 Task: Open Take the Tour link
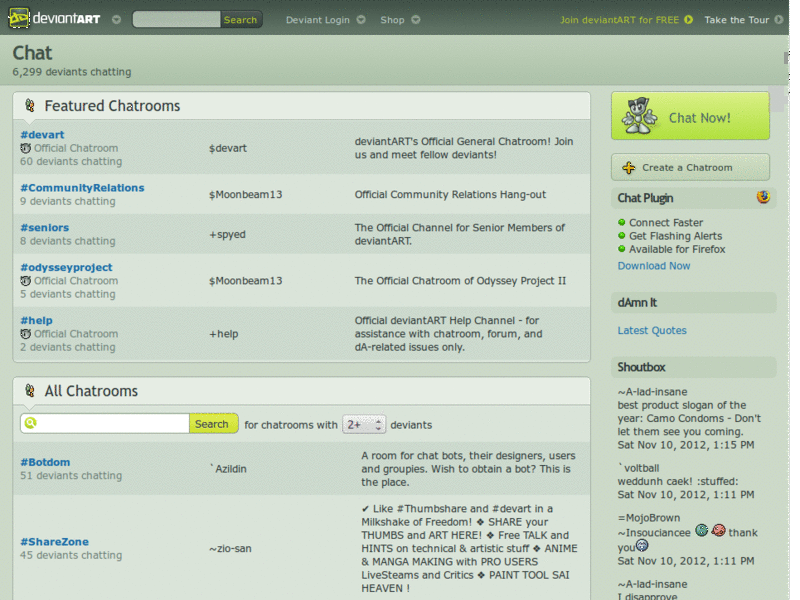(x=736, y=20)
